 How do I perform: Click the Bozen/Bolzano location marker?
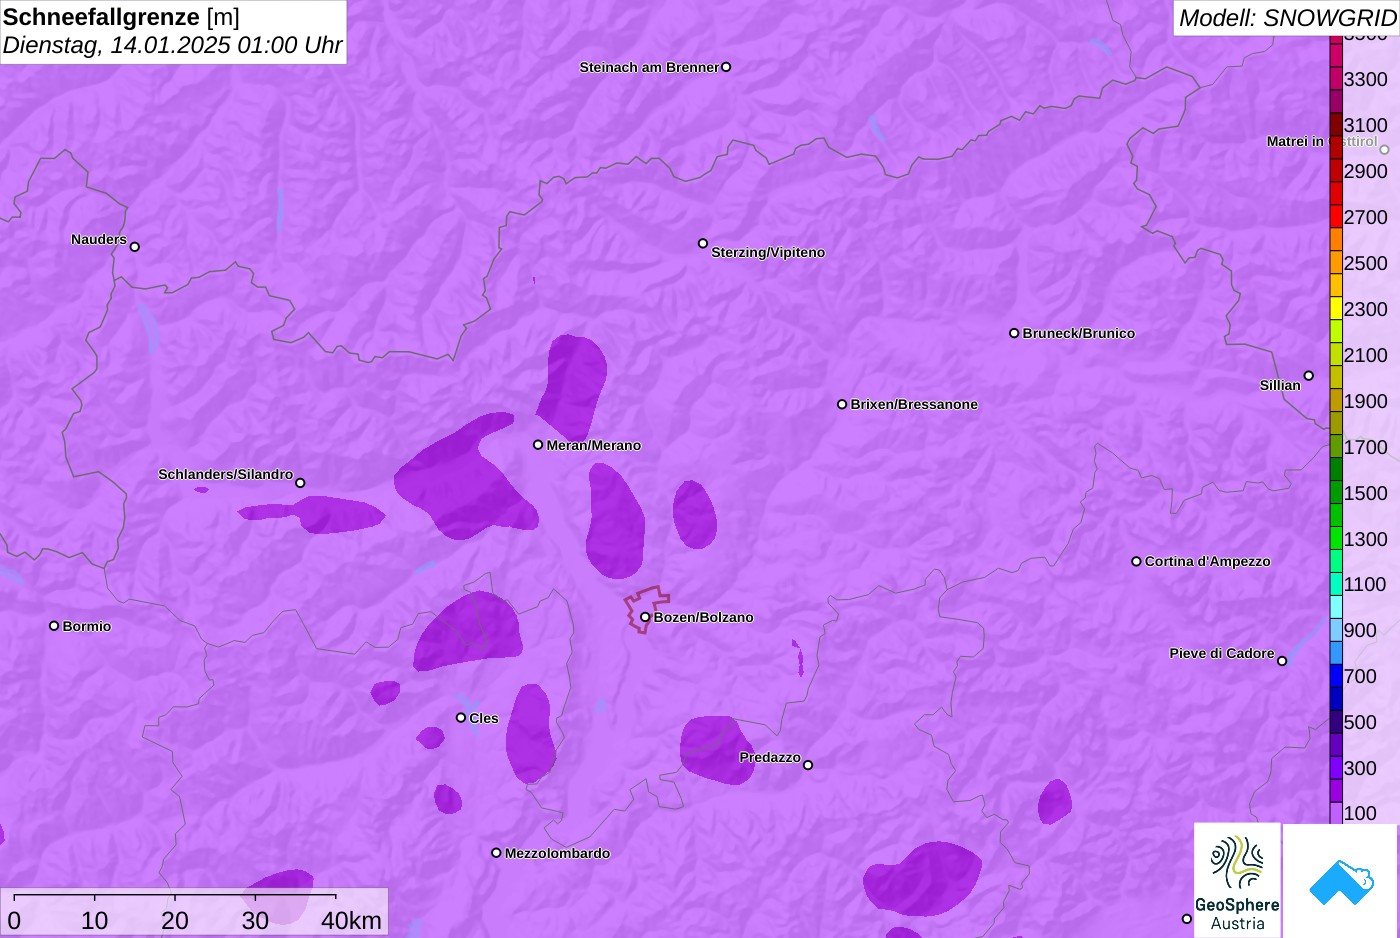pos(645,617)
